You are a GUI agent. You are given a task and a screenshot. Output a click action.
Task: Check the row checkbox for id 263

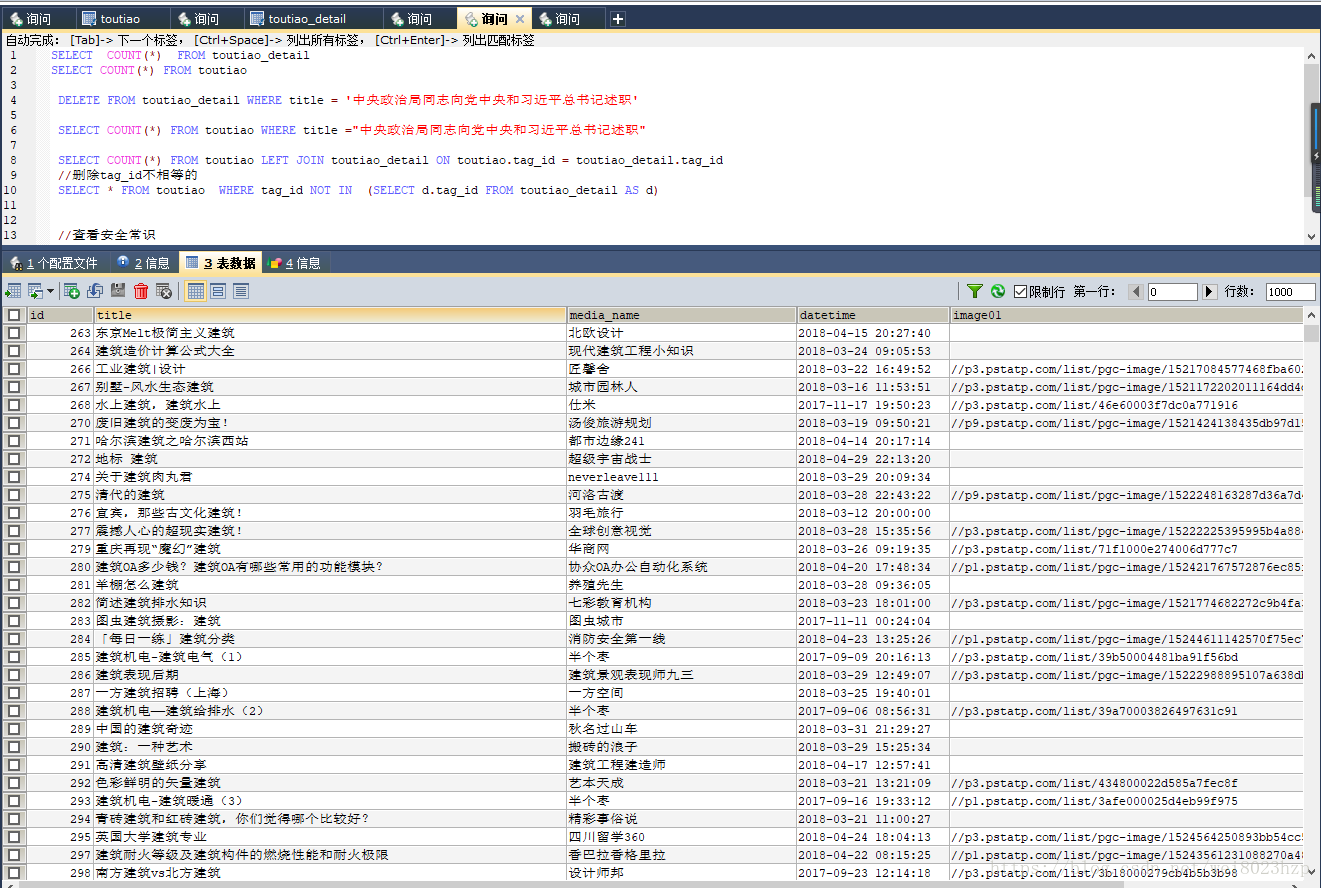click(x=13, y=333)
